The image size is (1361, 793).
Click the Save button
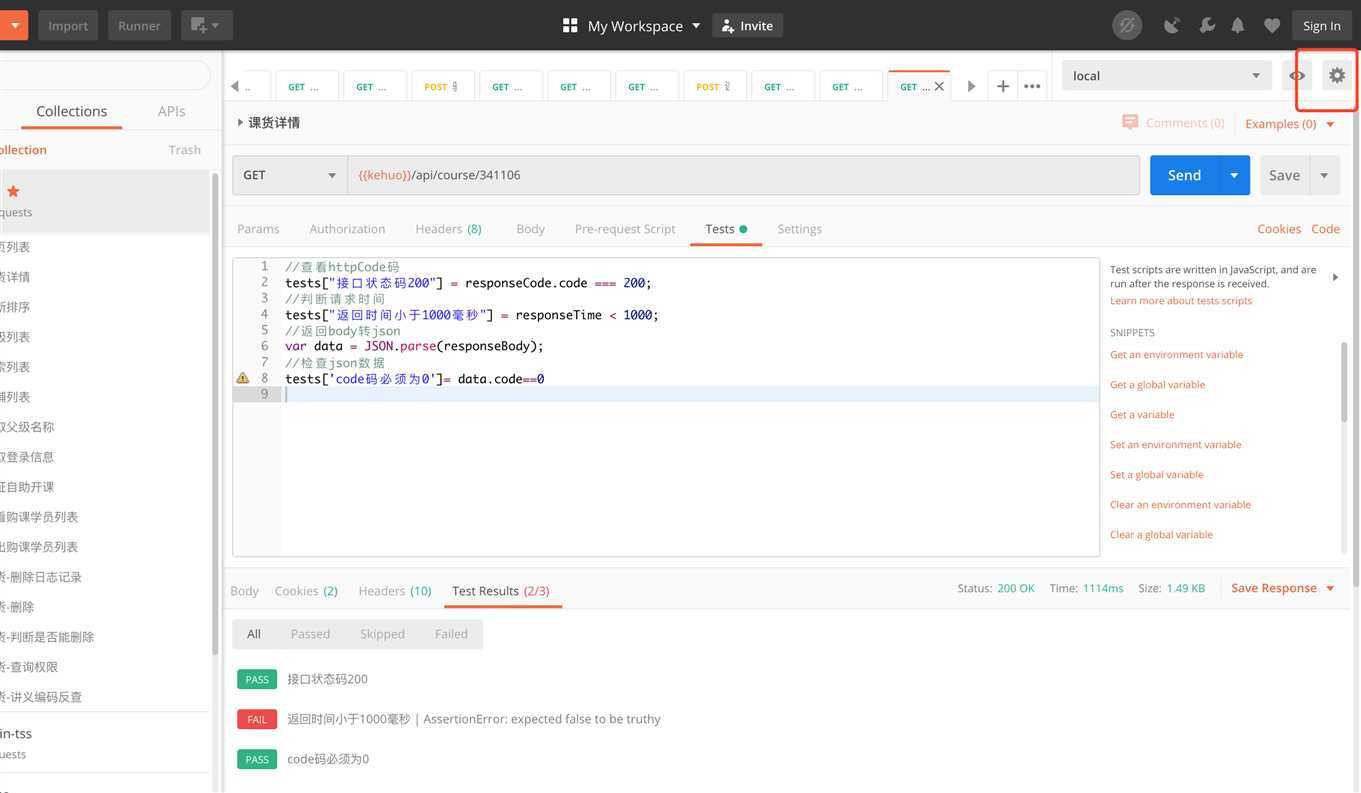[x=1284, y=175]
